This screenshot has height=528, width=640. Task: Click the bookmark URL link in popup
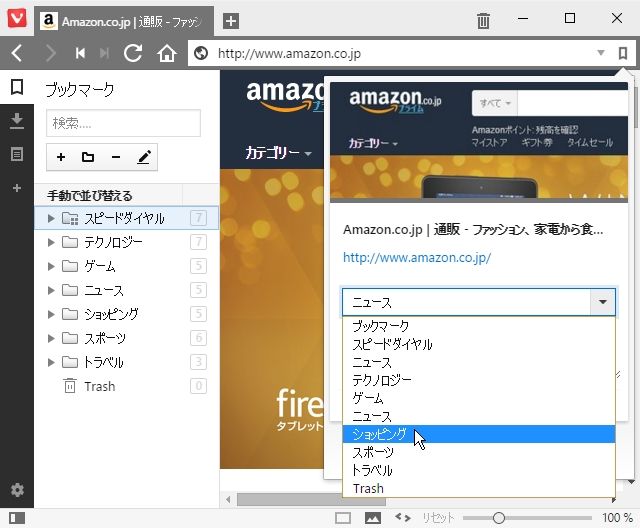[417, 257]
